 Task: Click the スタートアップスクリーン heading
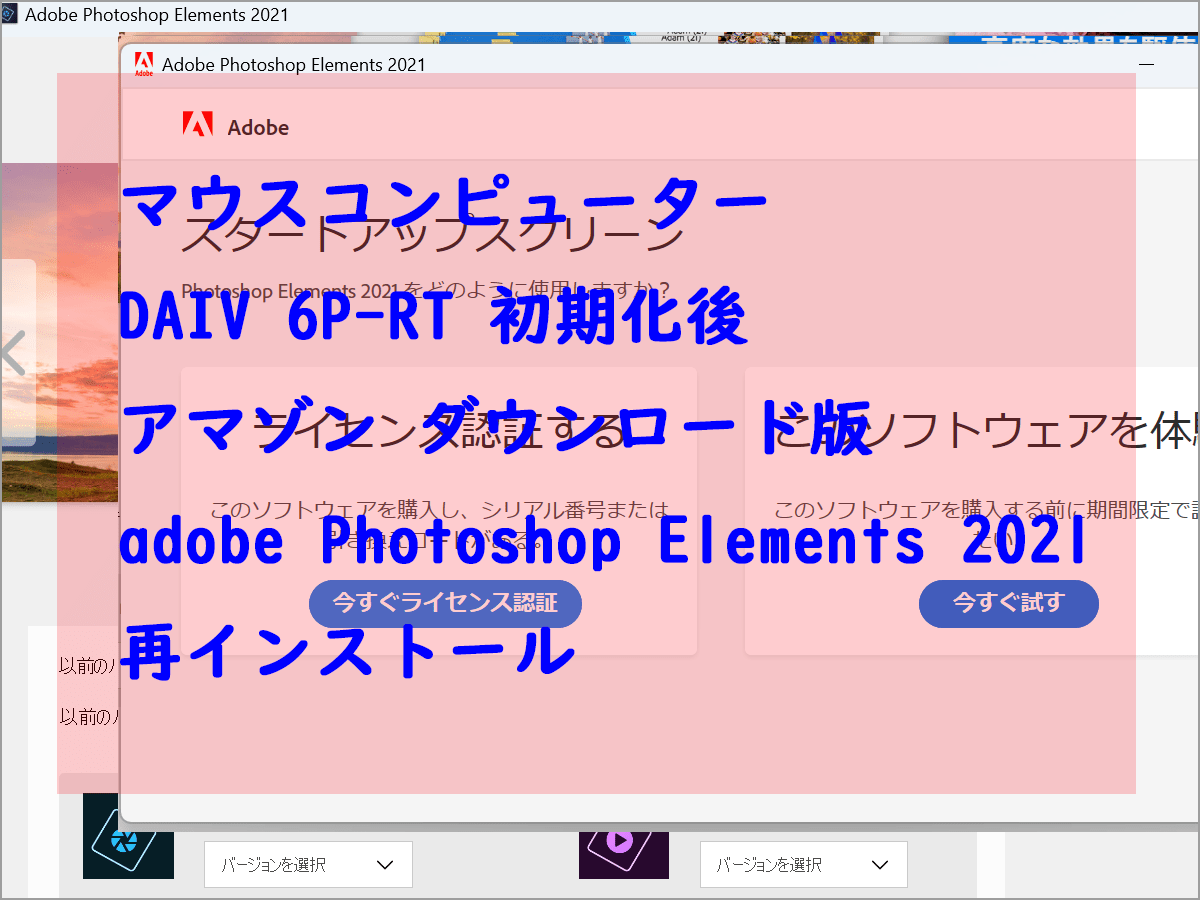click(x=432, y=236)
